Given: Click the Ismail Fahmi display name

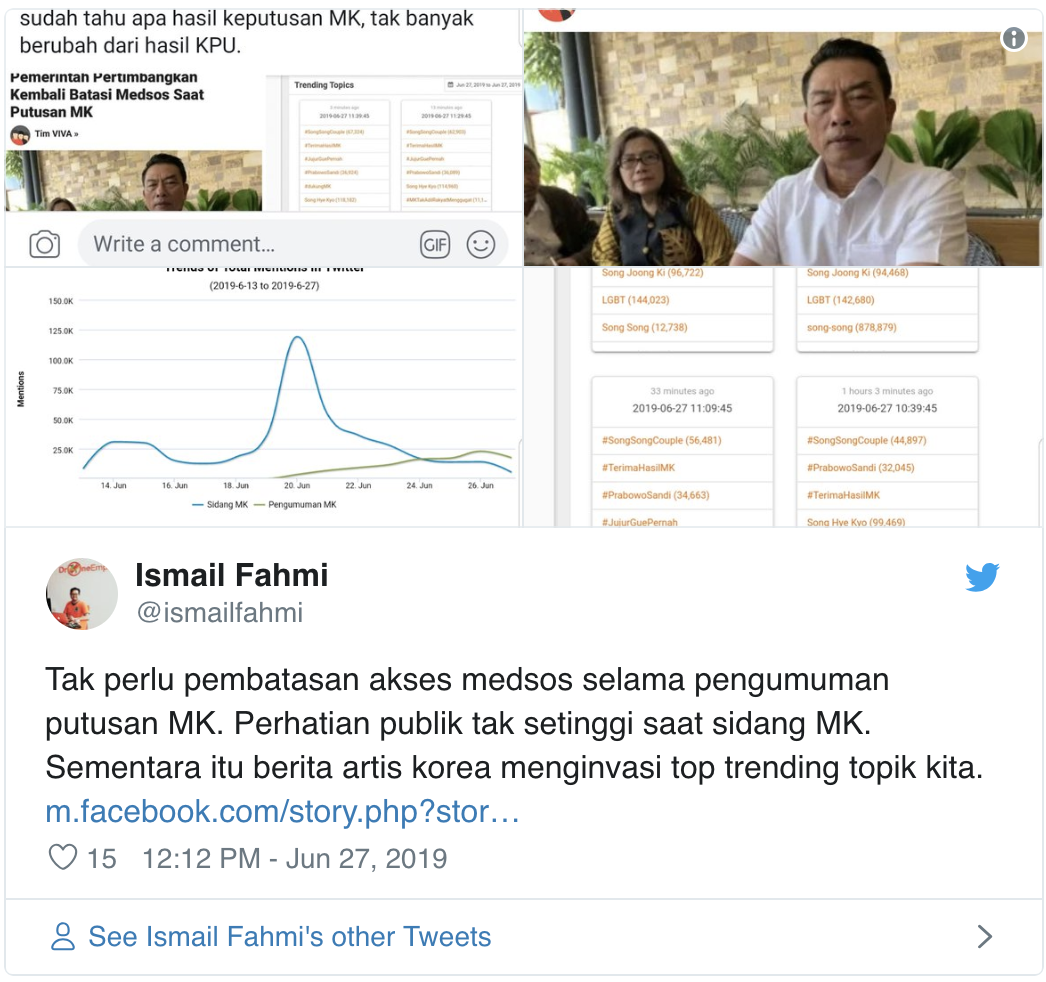Looking at the screenshot, I should (231, 575).
